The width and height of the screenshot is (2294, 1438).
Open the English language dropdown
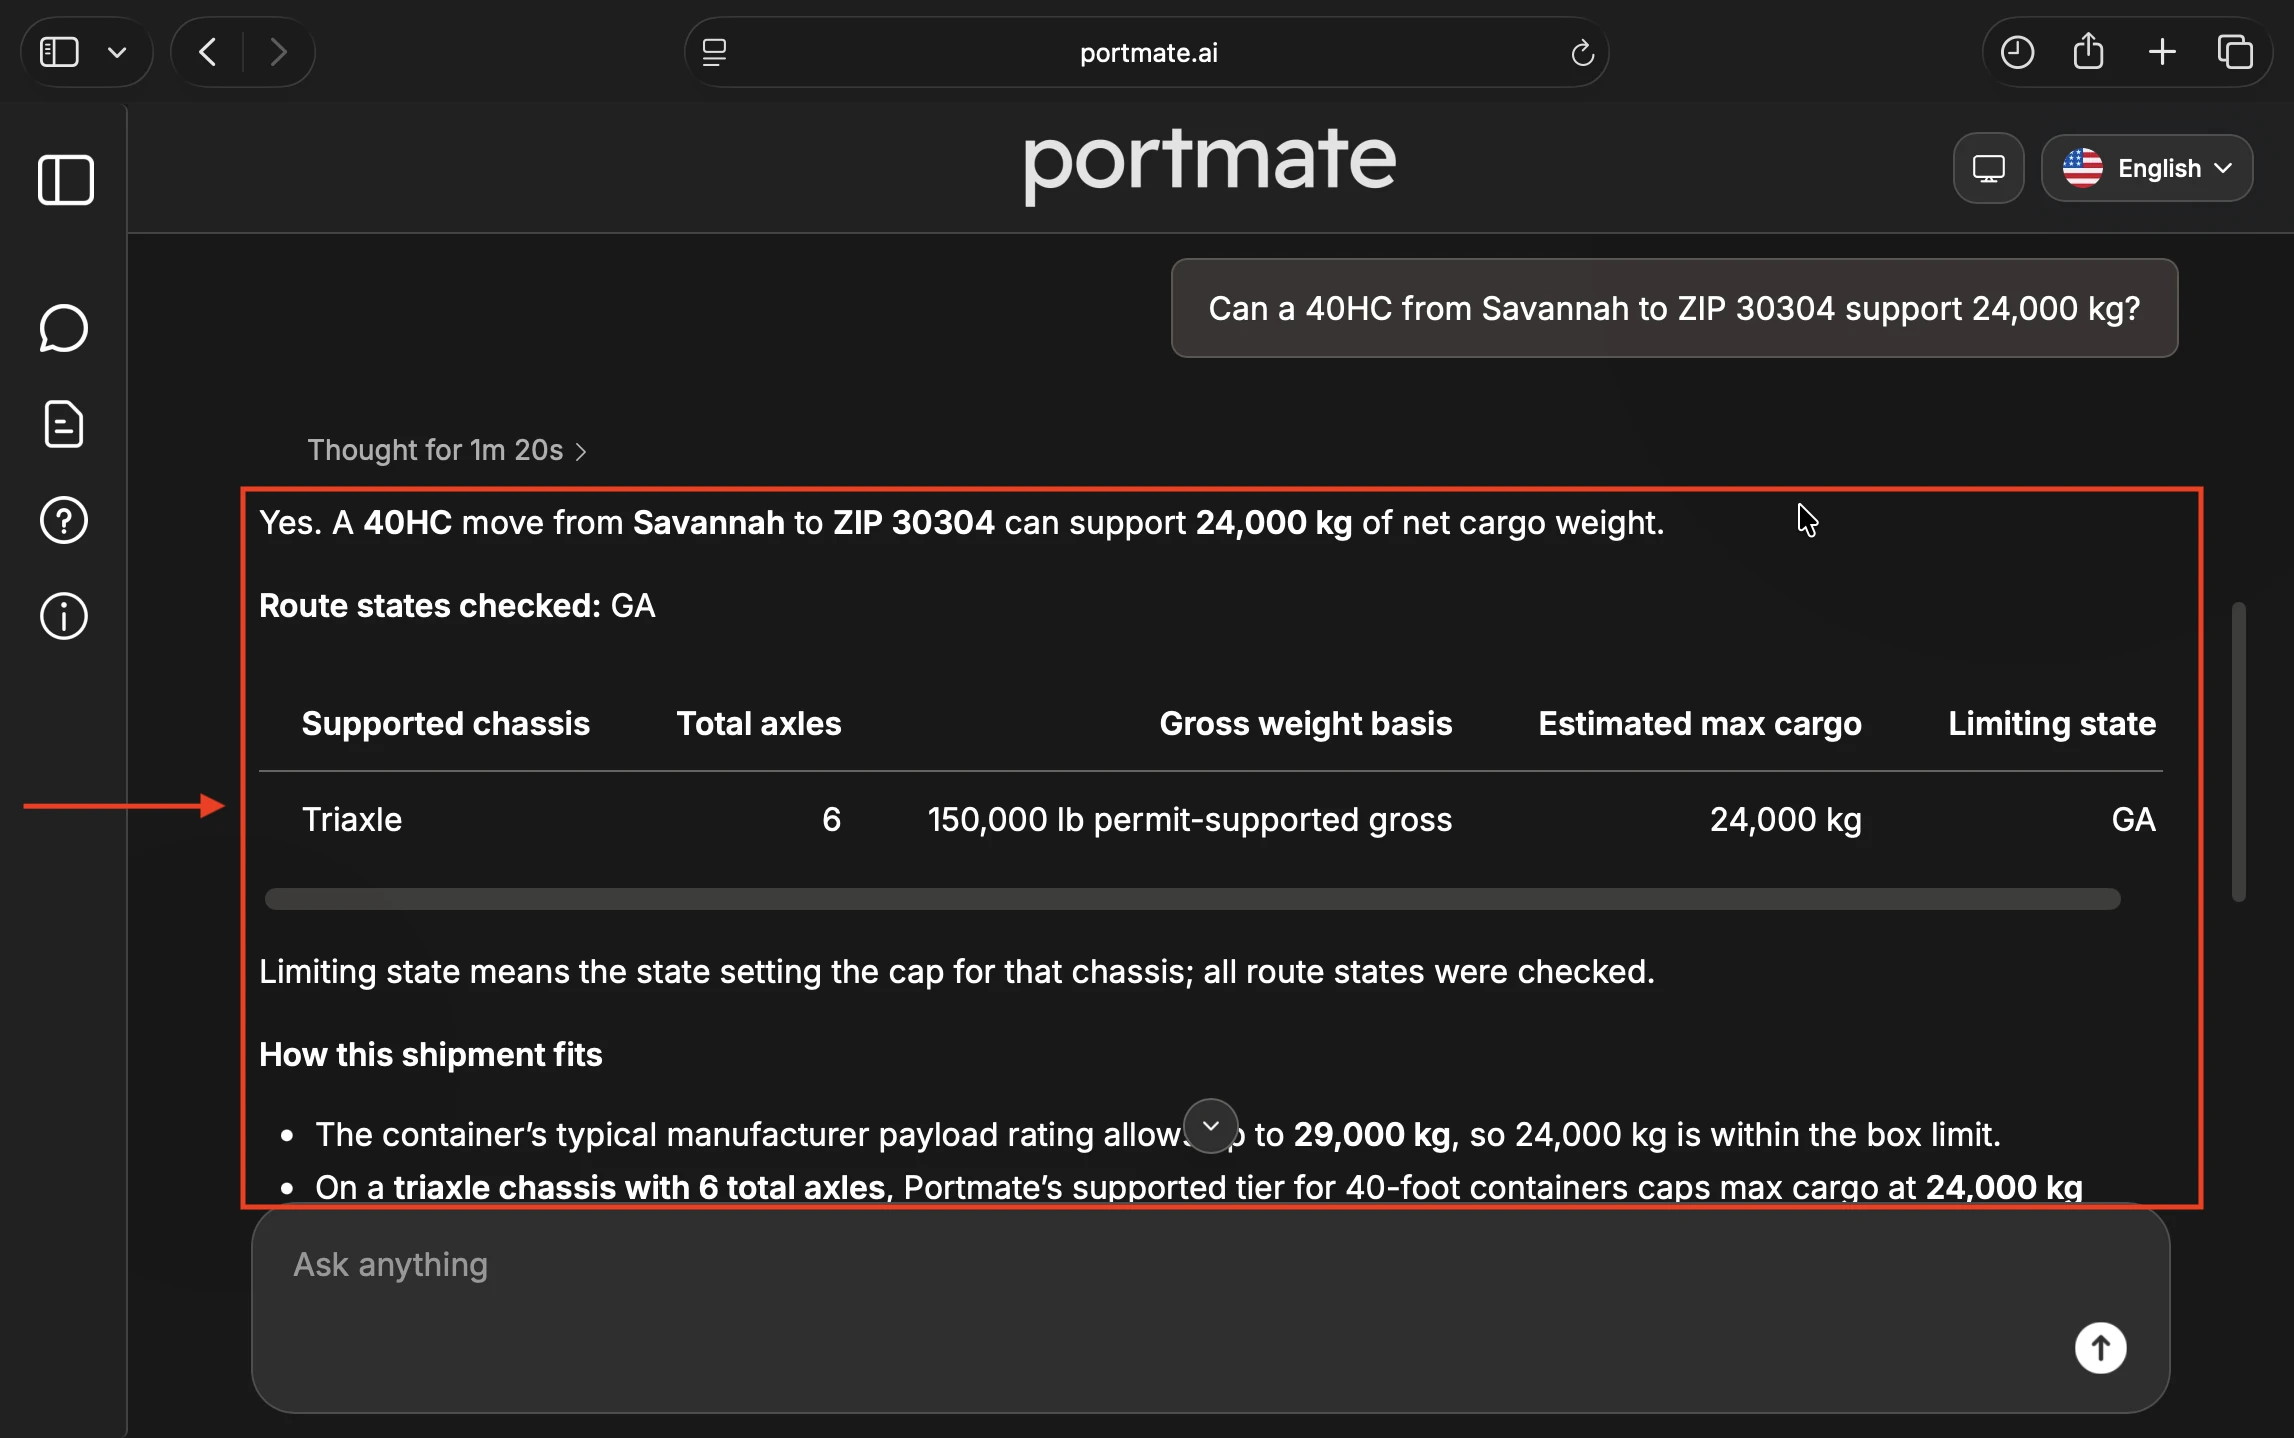(x=2147, y=168)
